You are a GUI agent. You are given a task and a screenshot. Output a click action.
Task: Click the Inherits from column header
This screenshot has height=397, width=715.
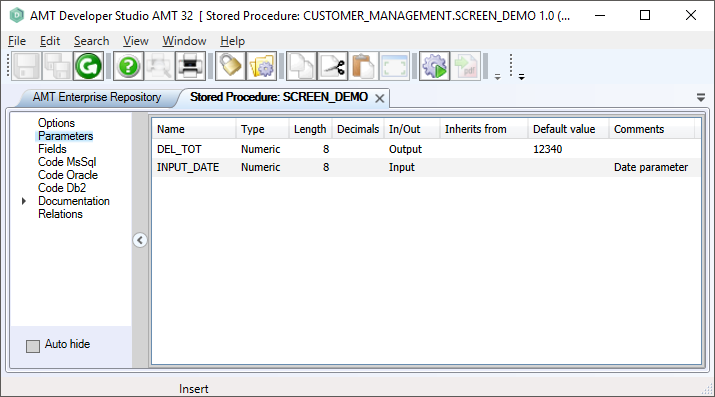tap(483, 129)
